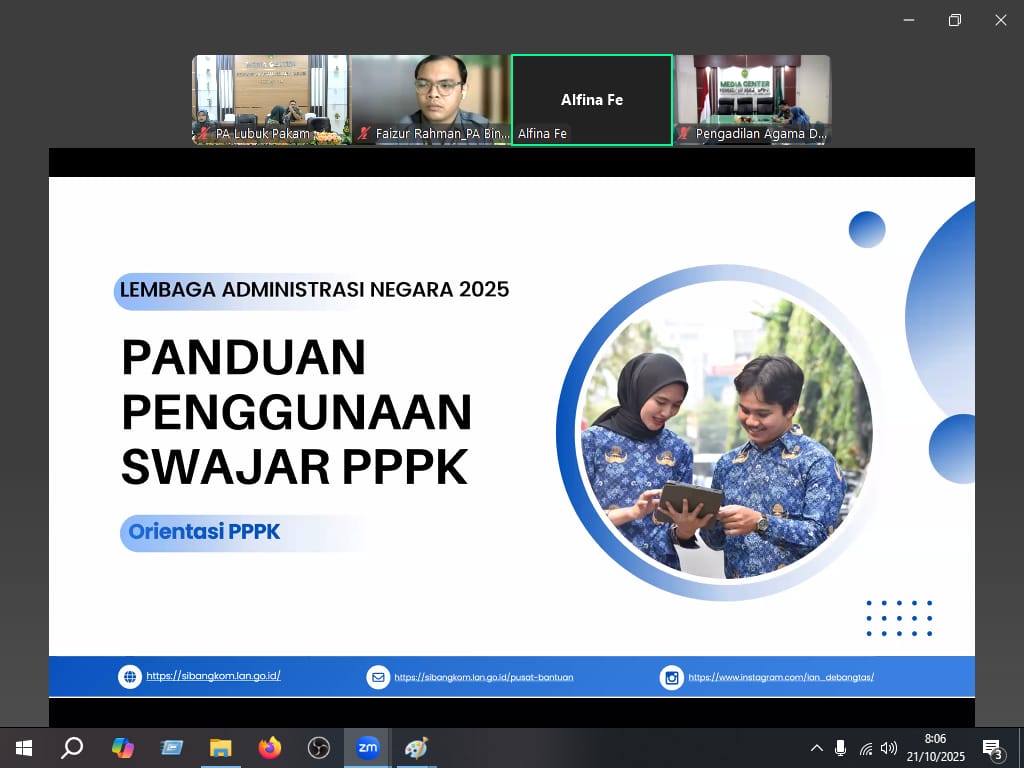Select the Pengadilan Agama video thumbnail

[753, 99]
